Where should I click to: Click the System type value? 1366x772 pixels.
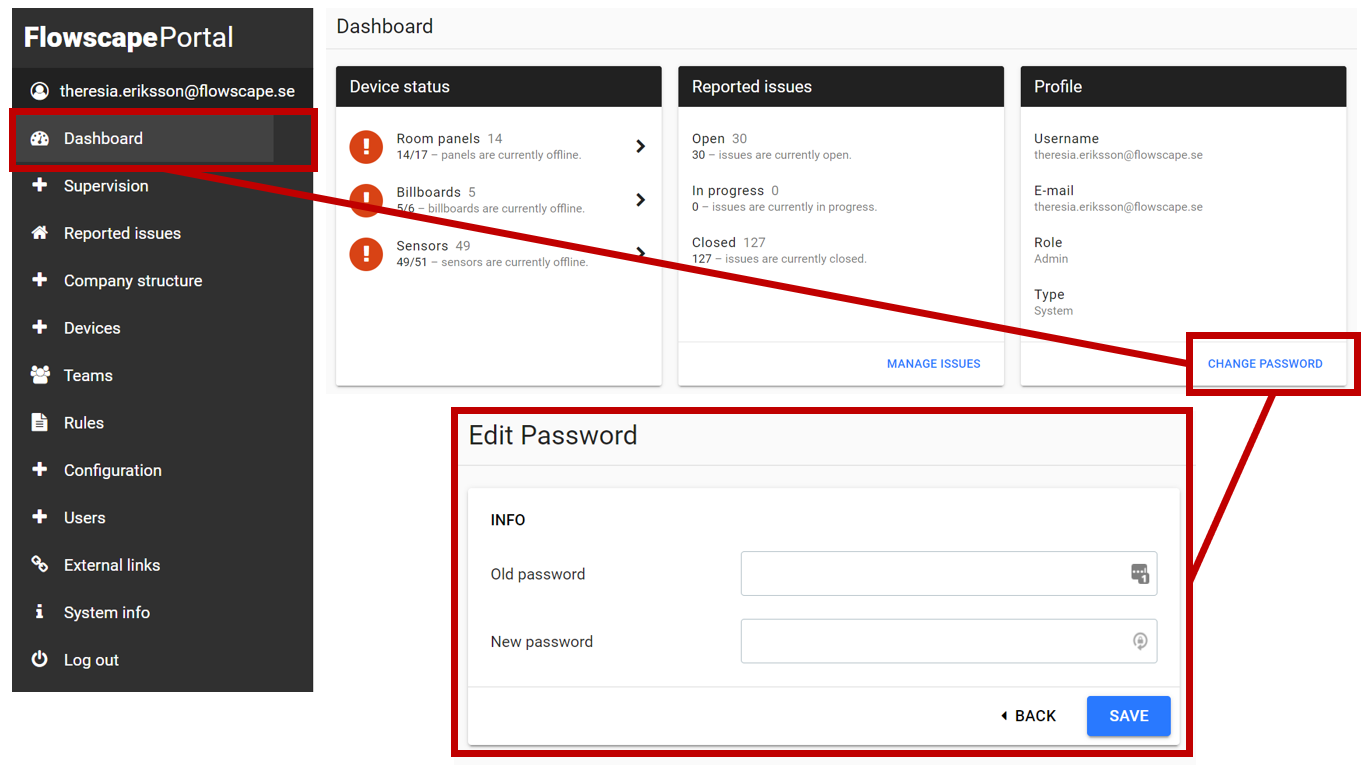click(1053, 311)
